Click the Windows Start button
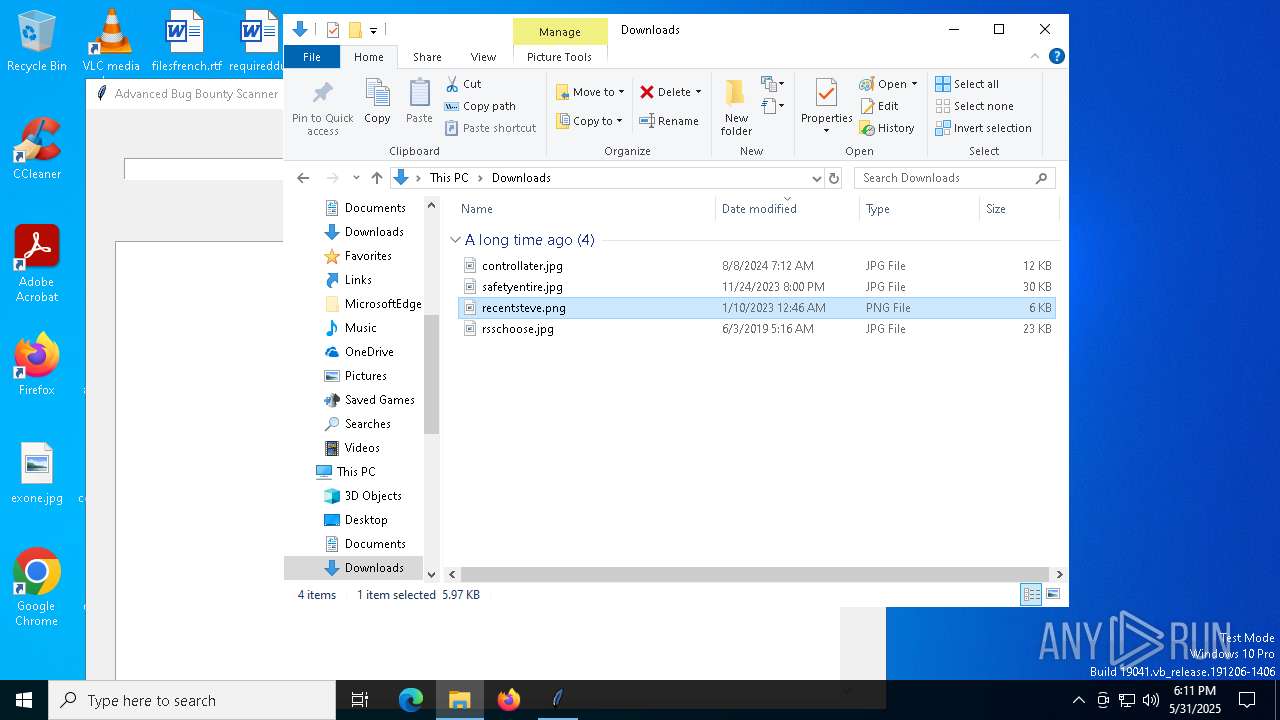Image resolution: width=1280 pixels, height=720 pixels. tap(24, 700)
